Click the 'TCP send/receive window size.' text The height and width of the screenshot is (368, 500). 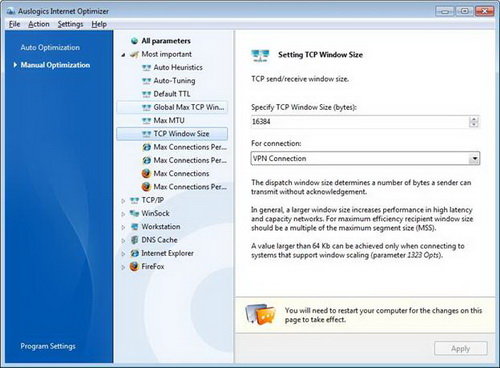pos(300,79)
